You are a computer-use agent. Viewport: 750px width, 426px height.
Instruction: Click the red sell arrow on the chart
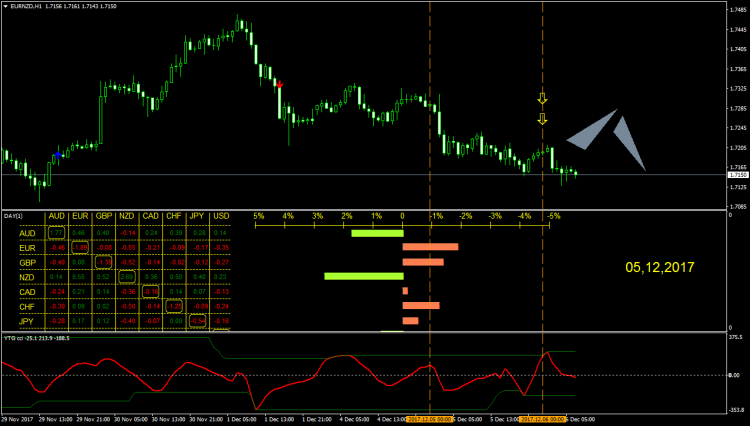[x=279, y=83]
